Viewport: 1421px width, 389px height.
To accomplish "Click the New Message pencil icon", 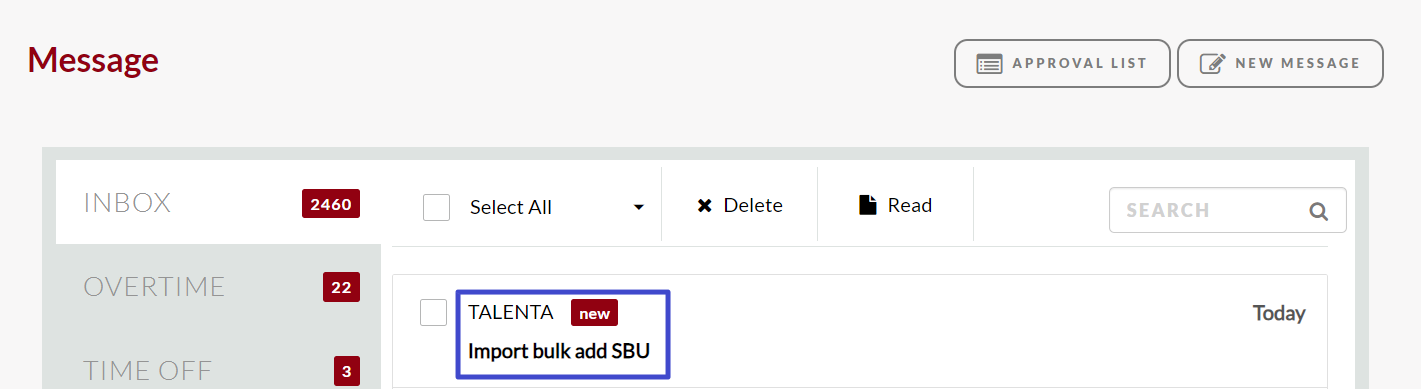I will 1212,63.
